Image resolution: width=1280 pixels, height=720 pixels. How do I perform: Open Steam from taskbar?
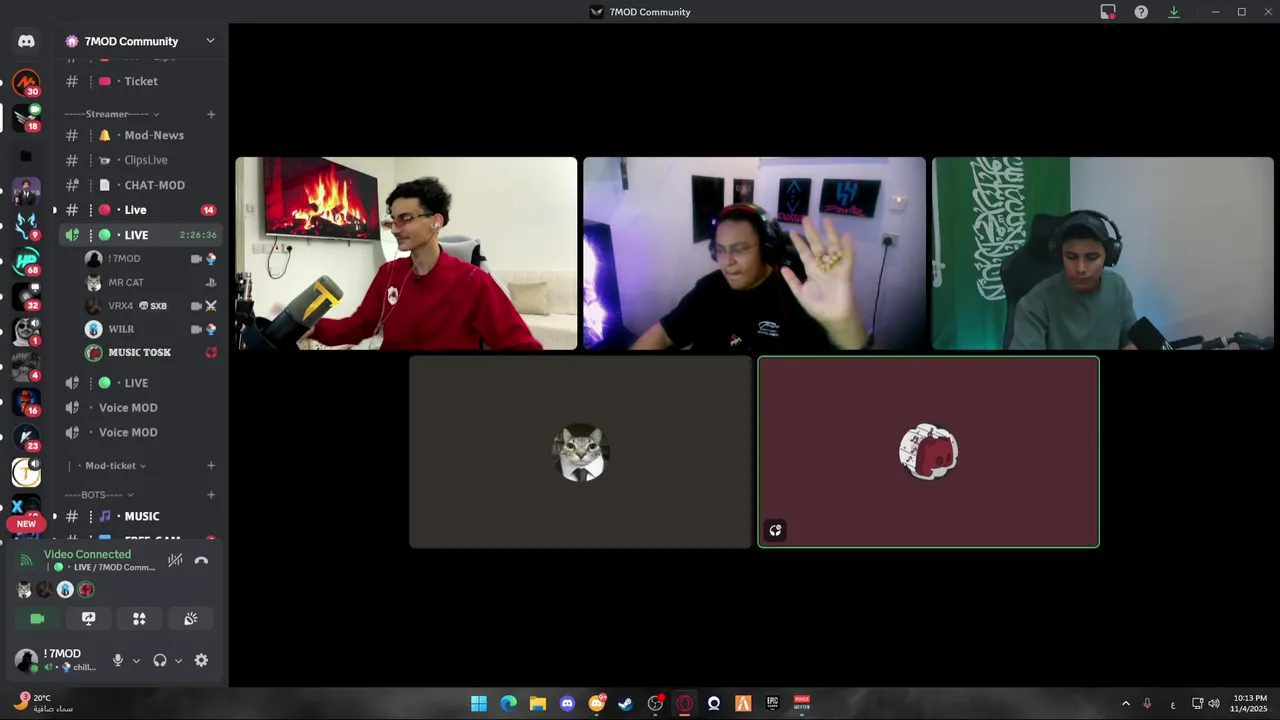pos(625,703)
